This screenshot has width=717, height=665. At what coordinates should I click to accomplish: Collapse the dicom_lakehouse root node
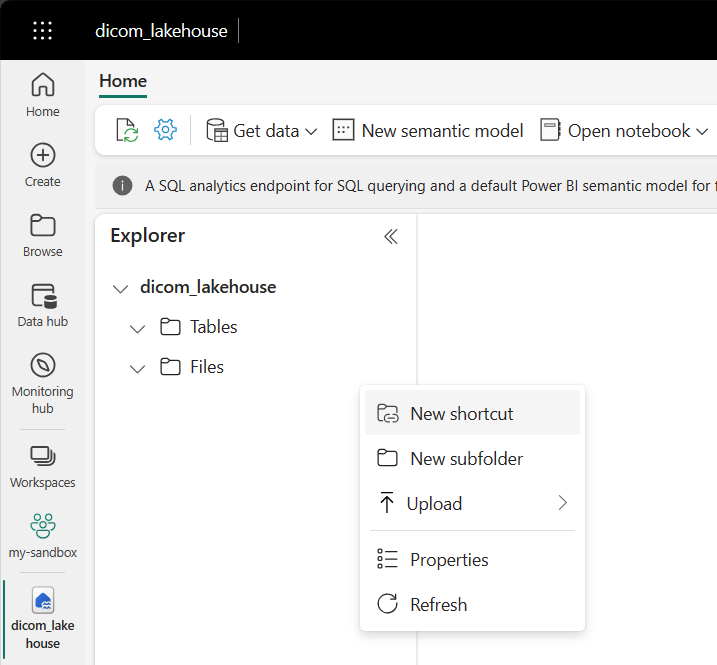tap(121, 288)
